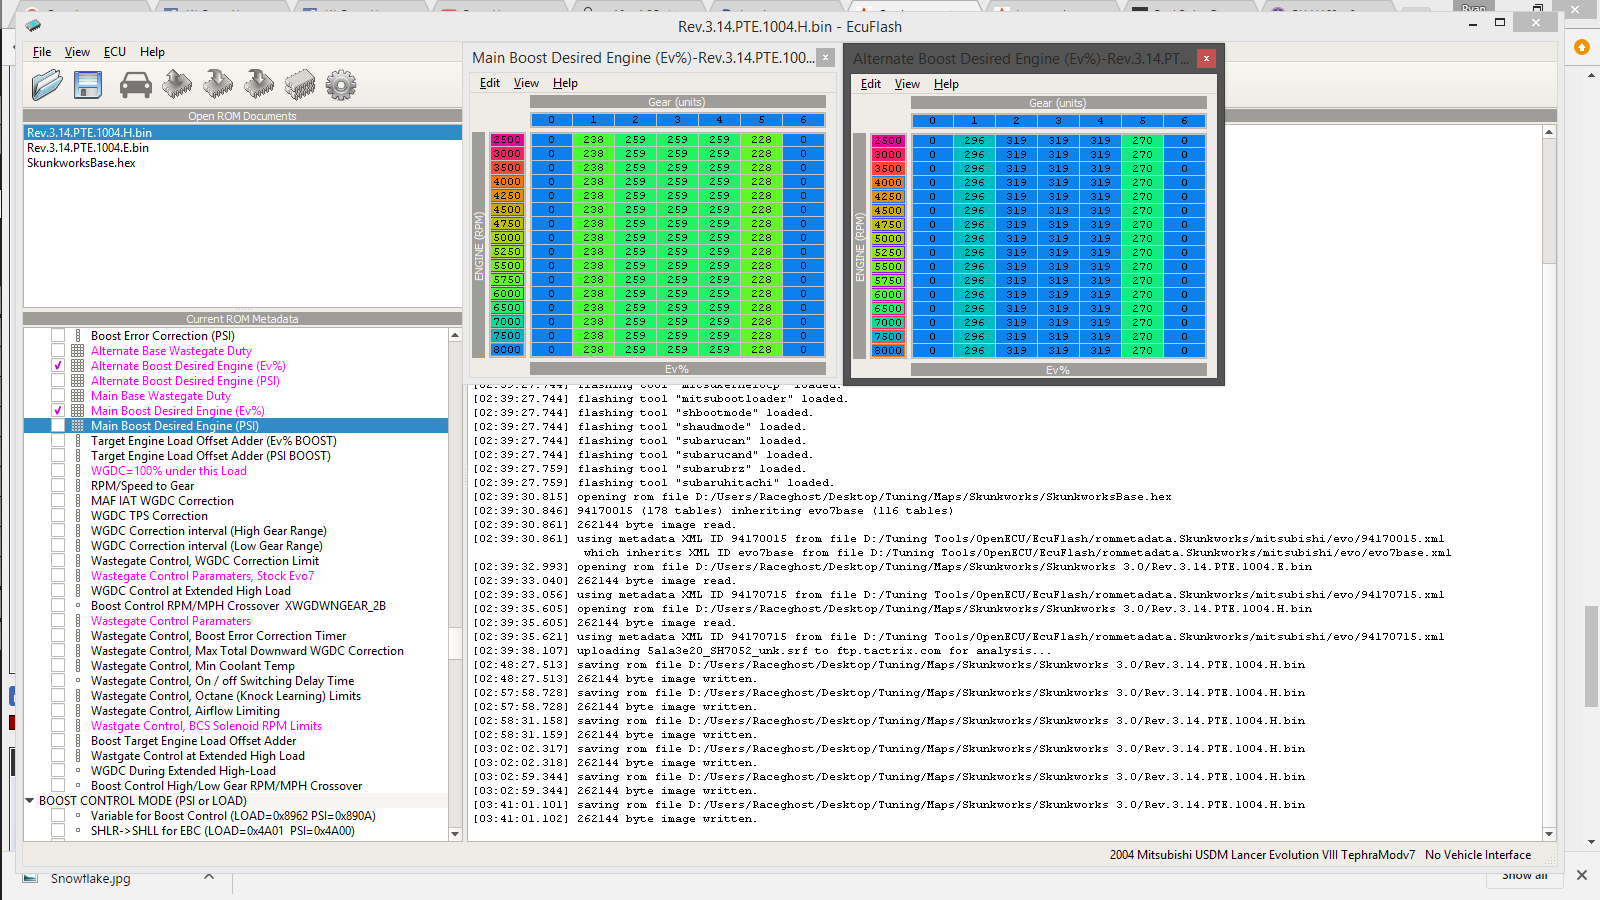Uncheck Alternate Boost Desired Engine (Ev%) checkbox
Screen dimensions: 1600x900
pos(58,366)
